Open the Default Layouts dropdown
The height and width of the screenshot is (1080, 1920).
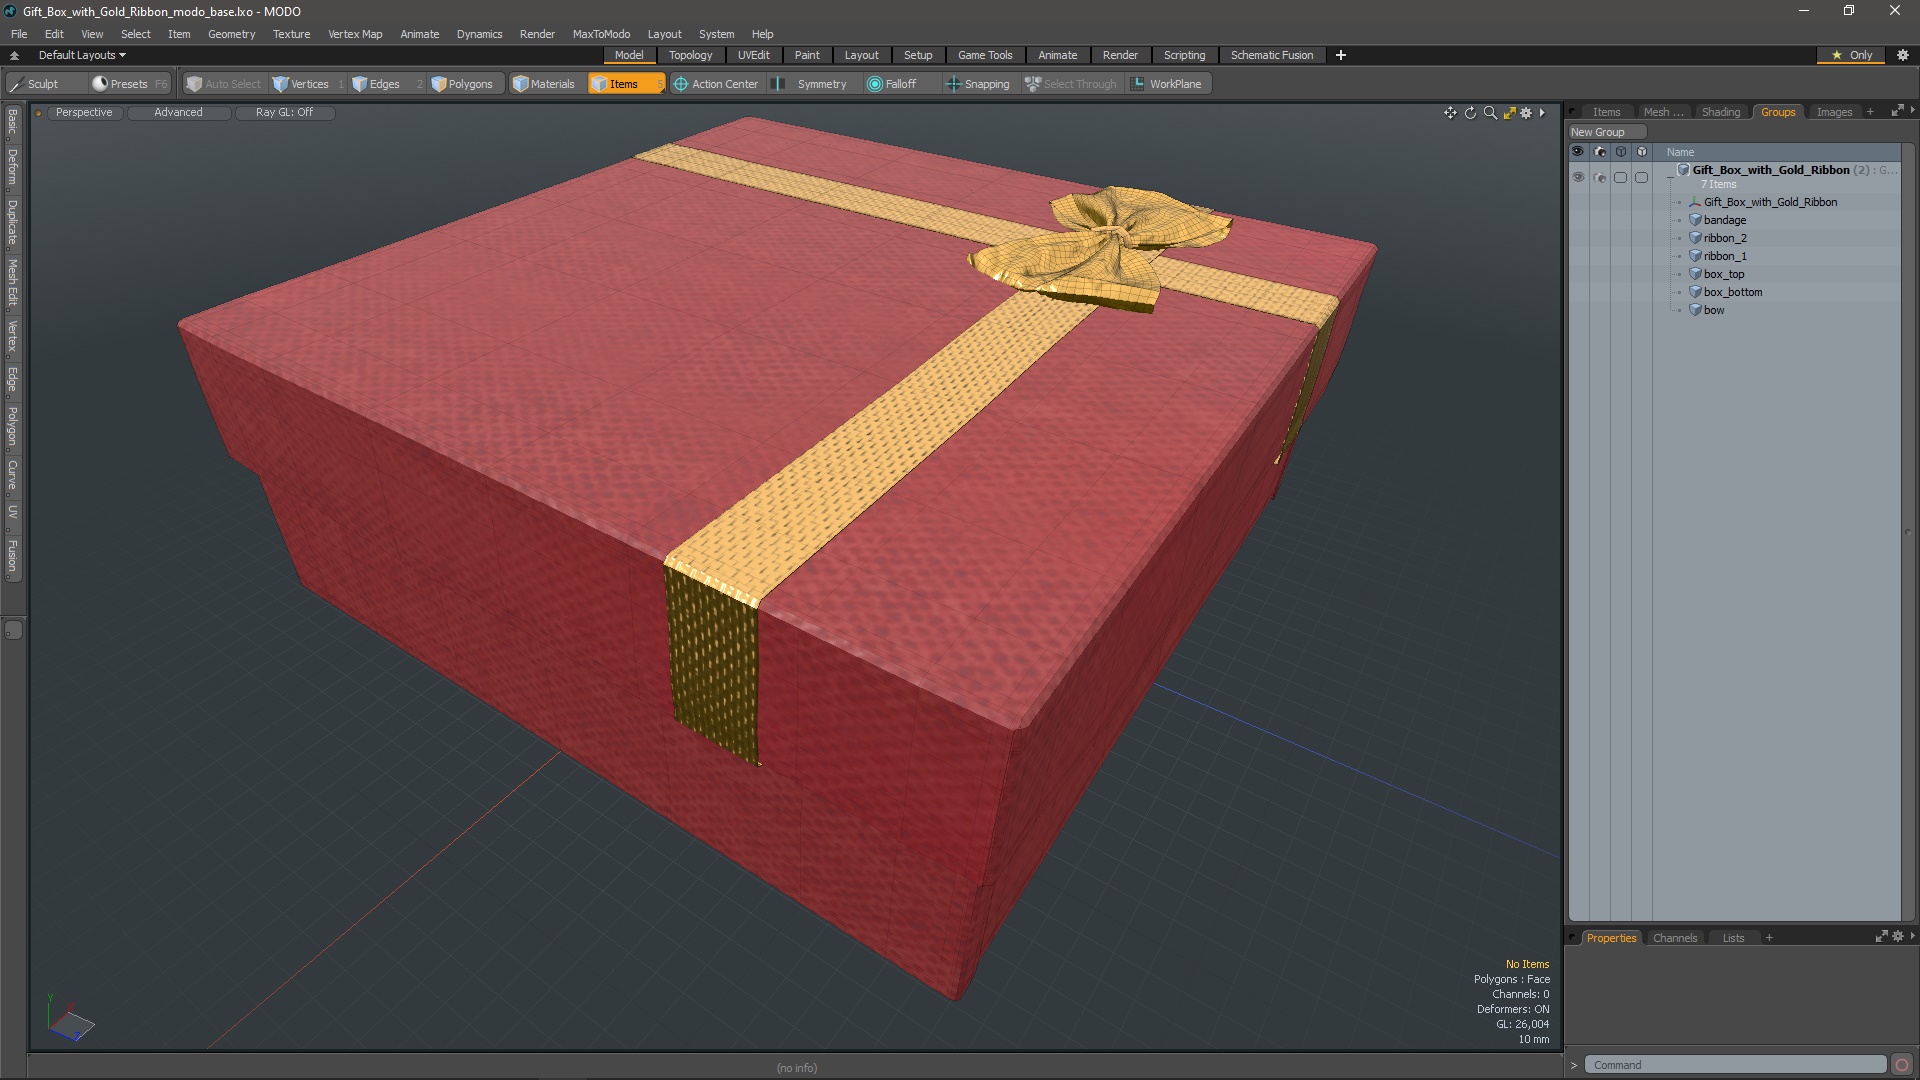(82, 55)
